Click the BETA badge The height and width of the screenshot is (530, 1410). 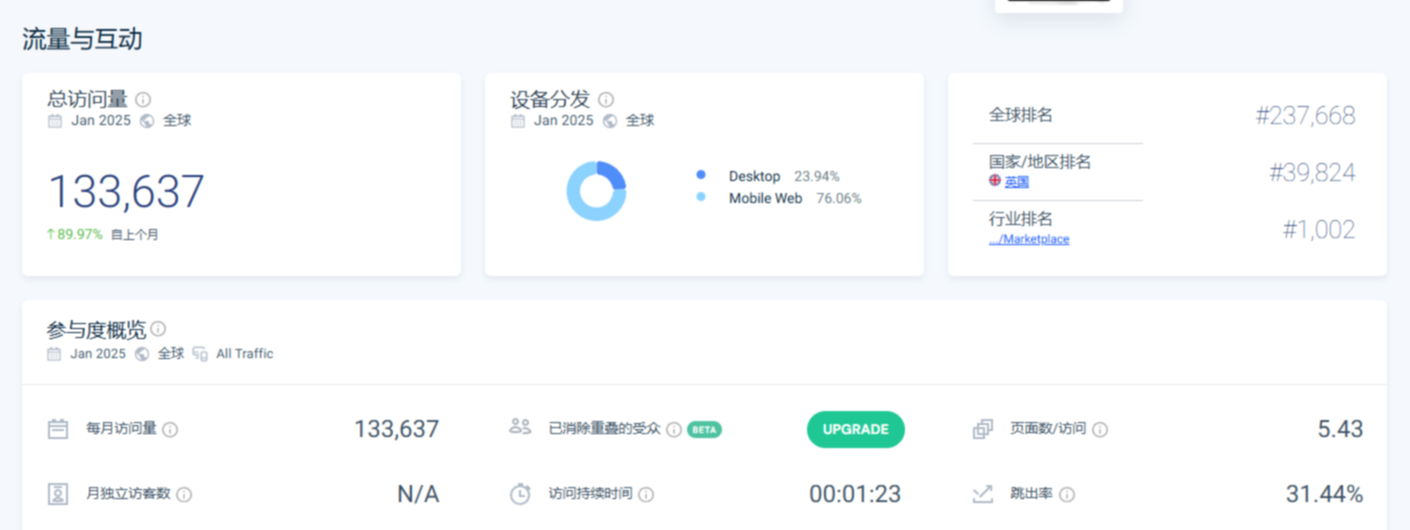coord(704,430)
